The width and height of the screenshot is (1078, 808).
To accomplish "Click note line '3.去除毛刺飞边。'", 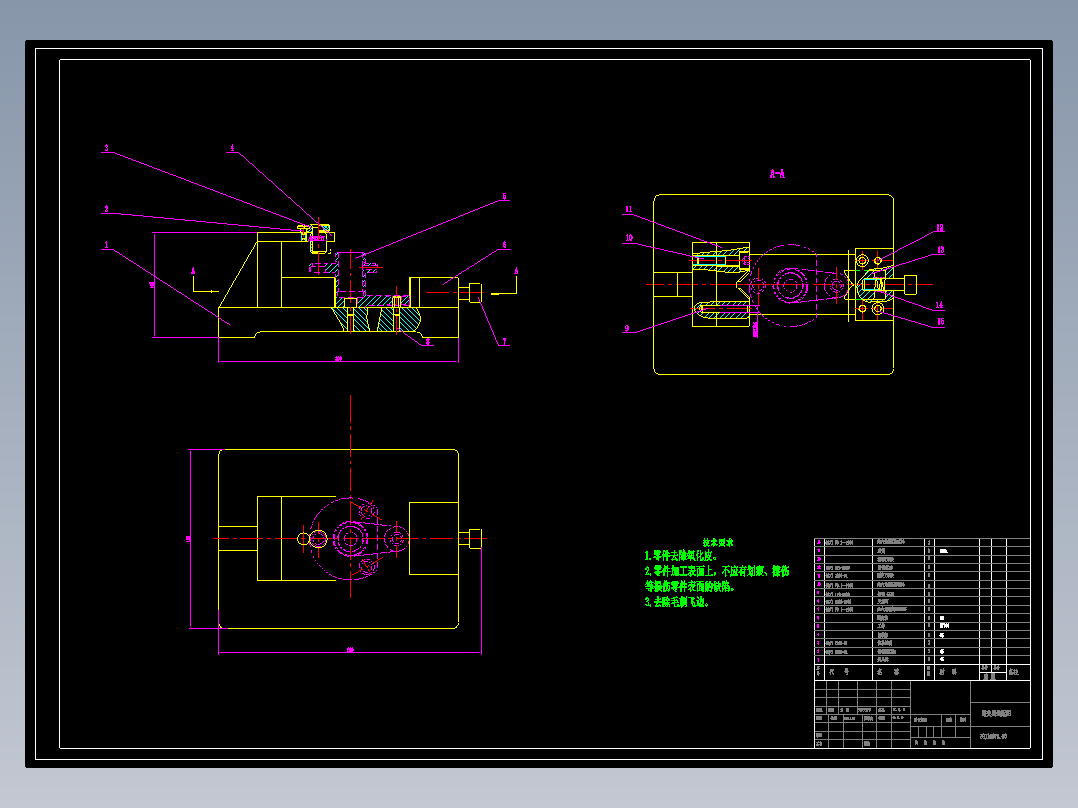I will pos(676,602).
